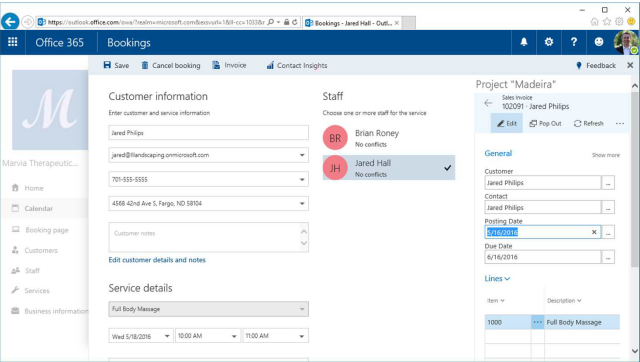
Task: Open the Due Date picker button
Action: point(608,257)
